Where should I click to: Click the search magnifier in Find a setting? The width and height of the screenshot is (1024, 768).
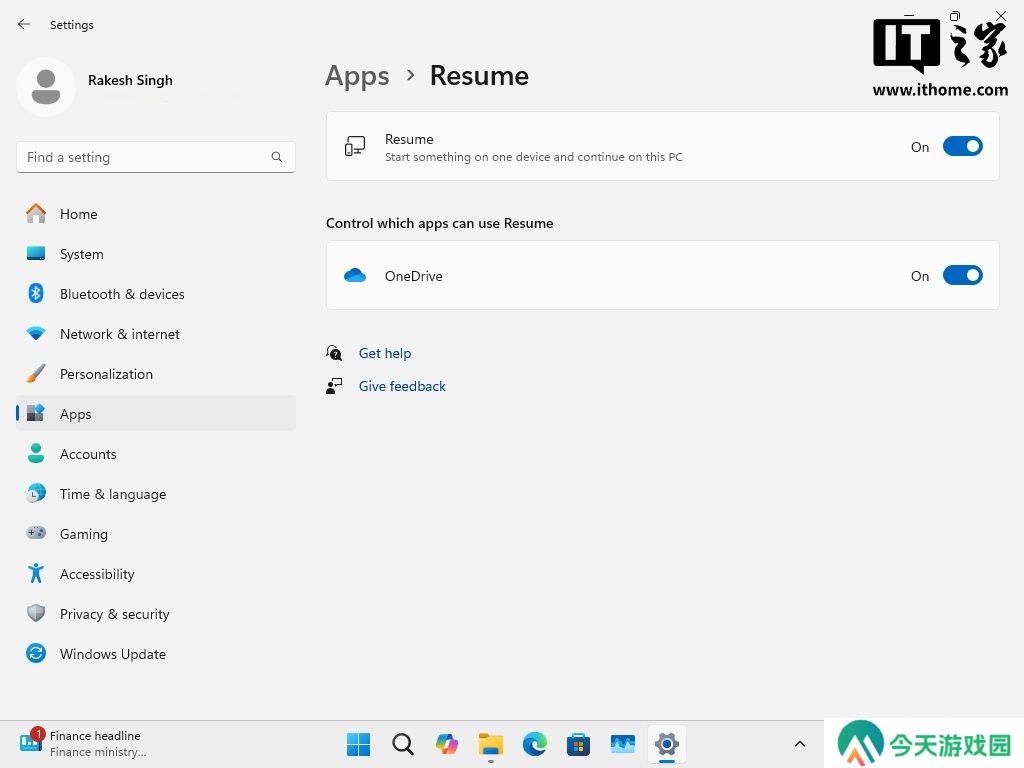coord(277,157)
